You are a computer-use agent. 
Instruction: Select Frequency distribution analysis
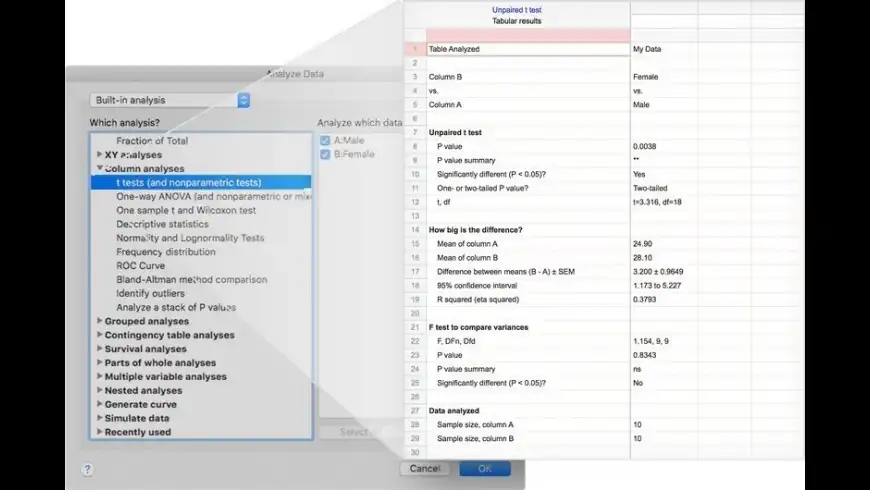(x=165, y=252)
